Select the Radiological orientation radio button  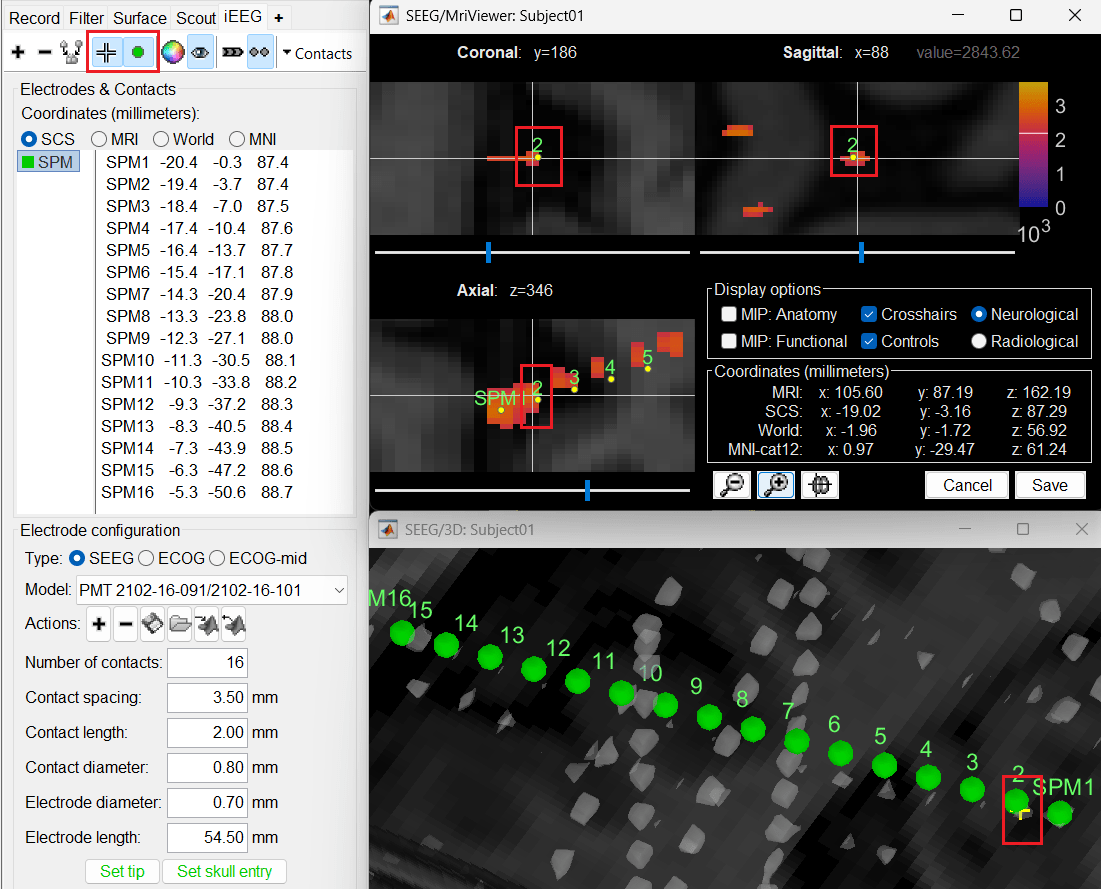click(x=980, y=341)
